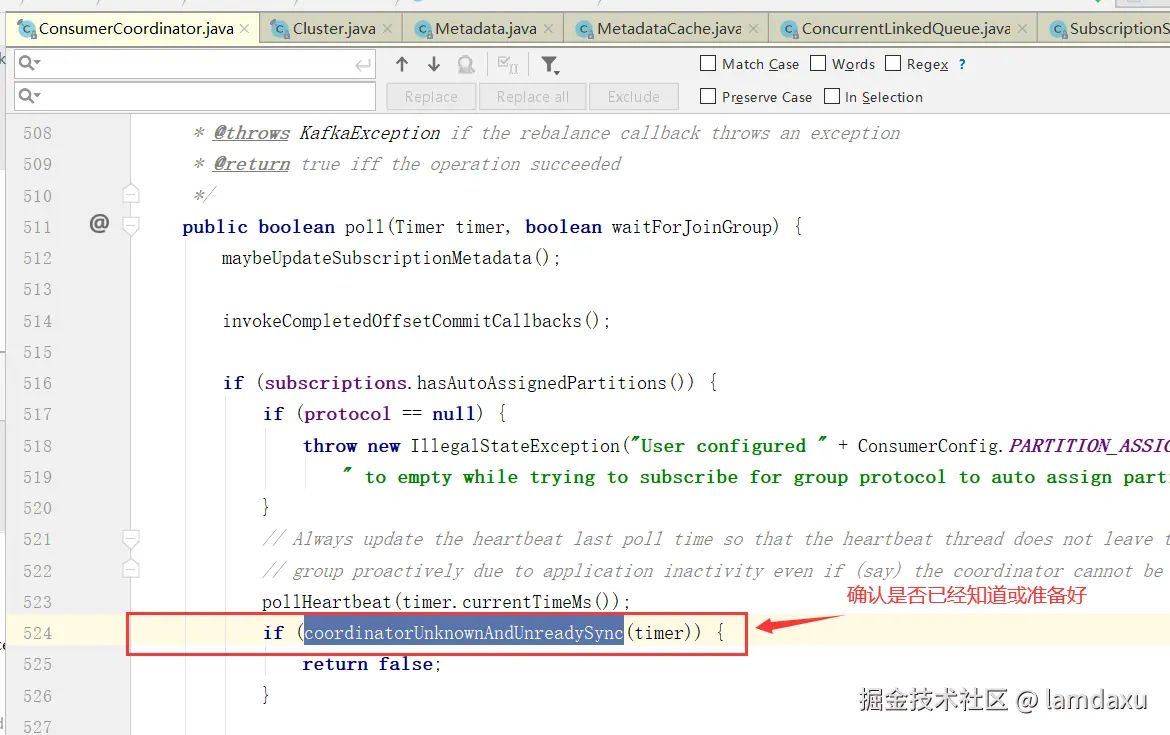Click class icon on Metadata.java tab
The height and width of the screenshot is (735, 1170).
coord(423,29)
